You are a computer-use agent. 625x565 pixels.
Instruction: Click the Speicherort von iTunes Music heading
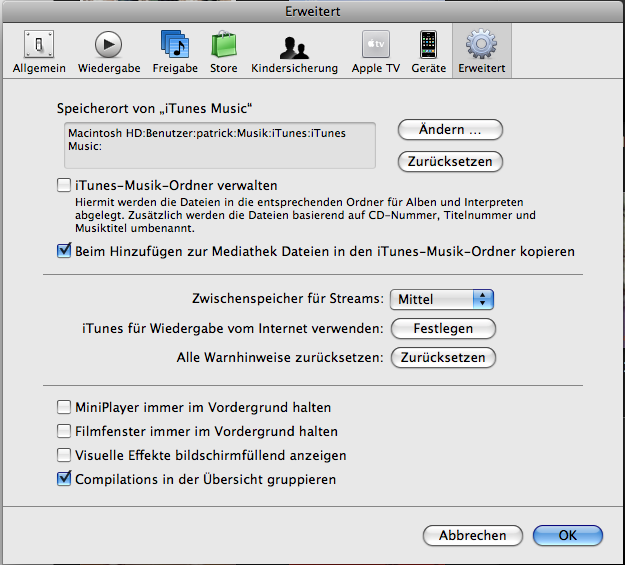point(155,108)
